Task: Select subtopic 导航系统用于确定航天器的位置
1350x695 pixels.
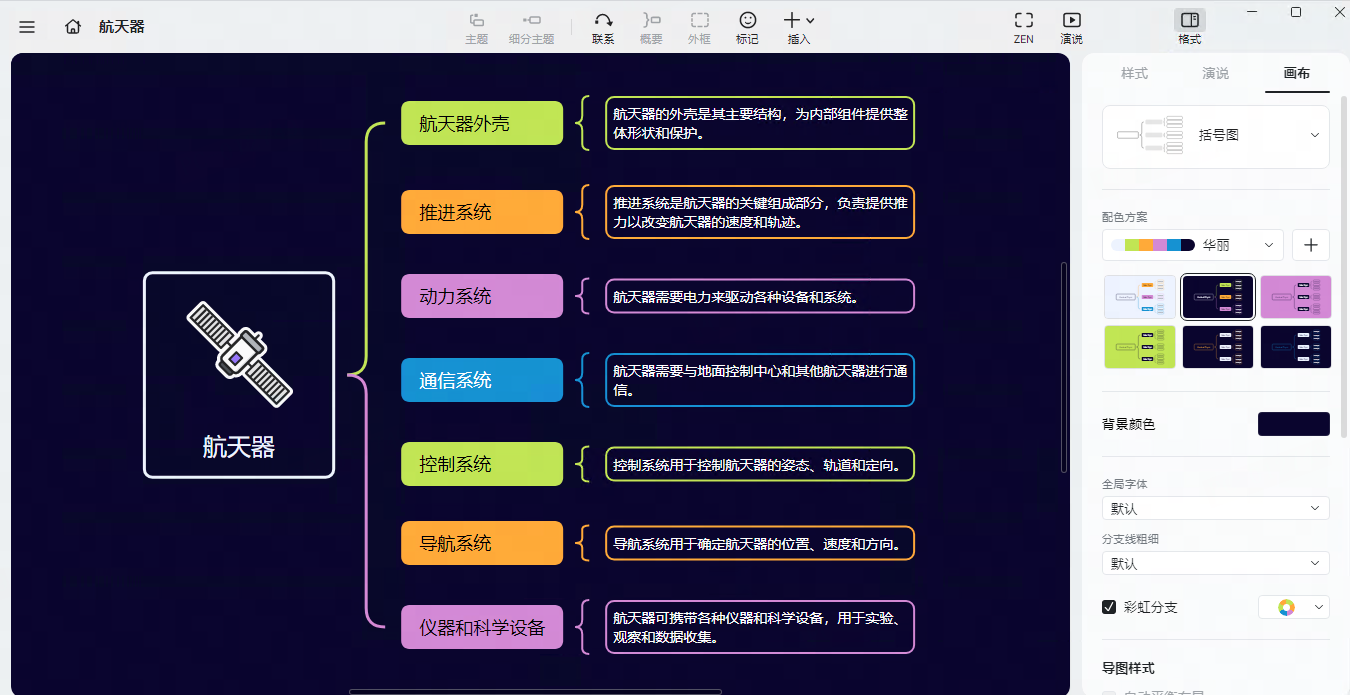Action: coord(760,543)
